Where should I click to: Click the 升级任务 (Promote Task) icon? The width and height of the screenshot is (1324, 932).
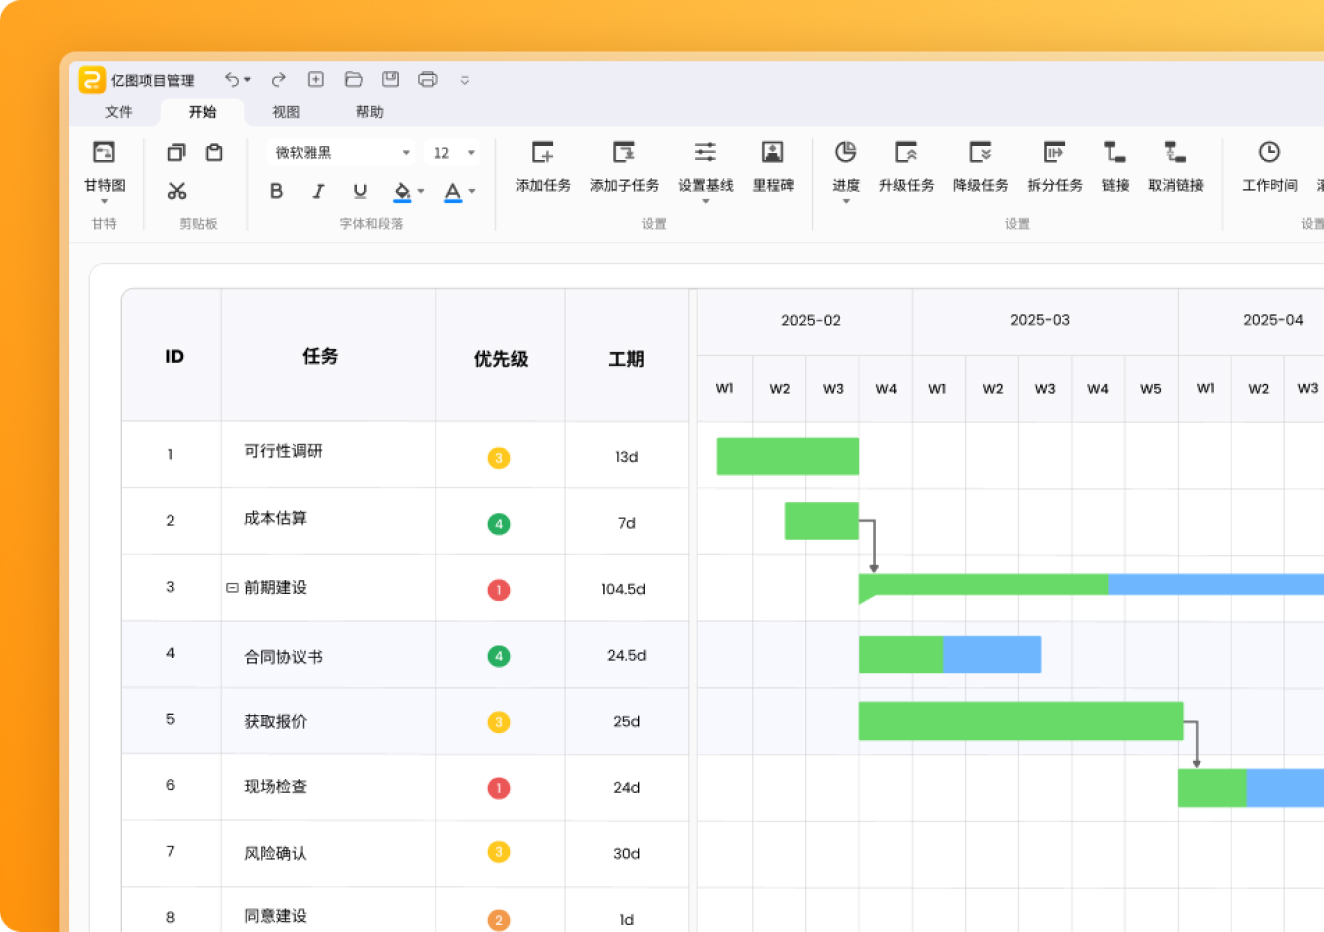tap(906, 153)
